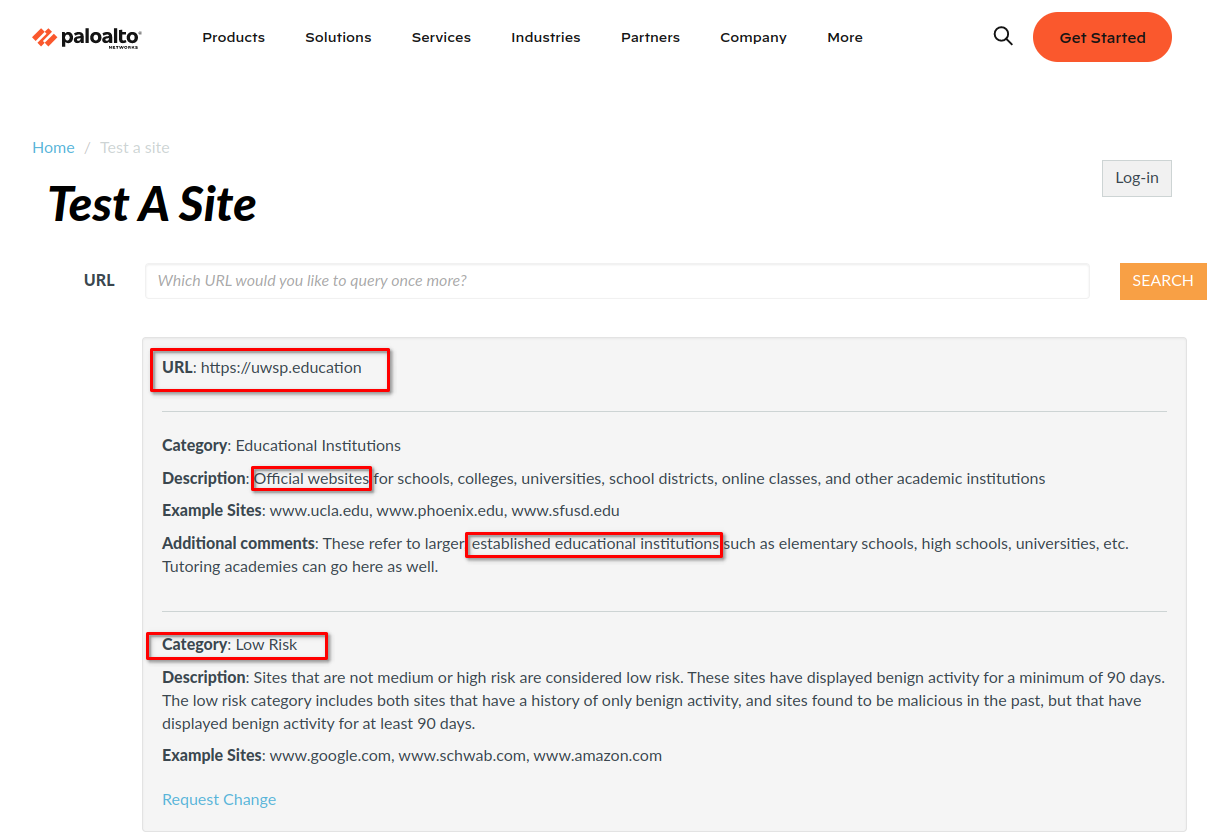This screenshot has height=840, width=1224.
Task: Click the Educational Institutions category text
Action: coord(318,445)
